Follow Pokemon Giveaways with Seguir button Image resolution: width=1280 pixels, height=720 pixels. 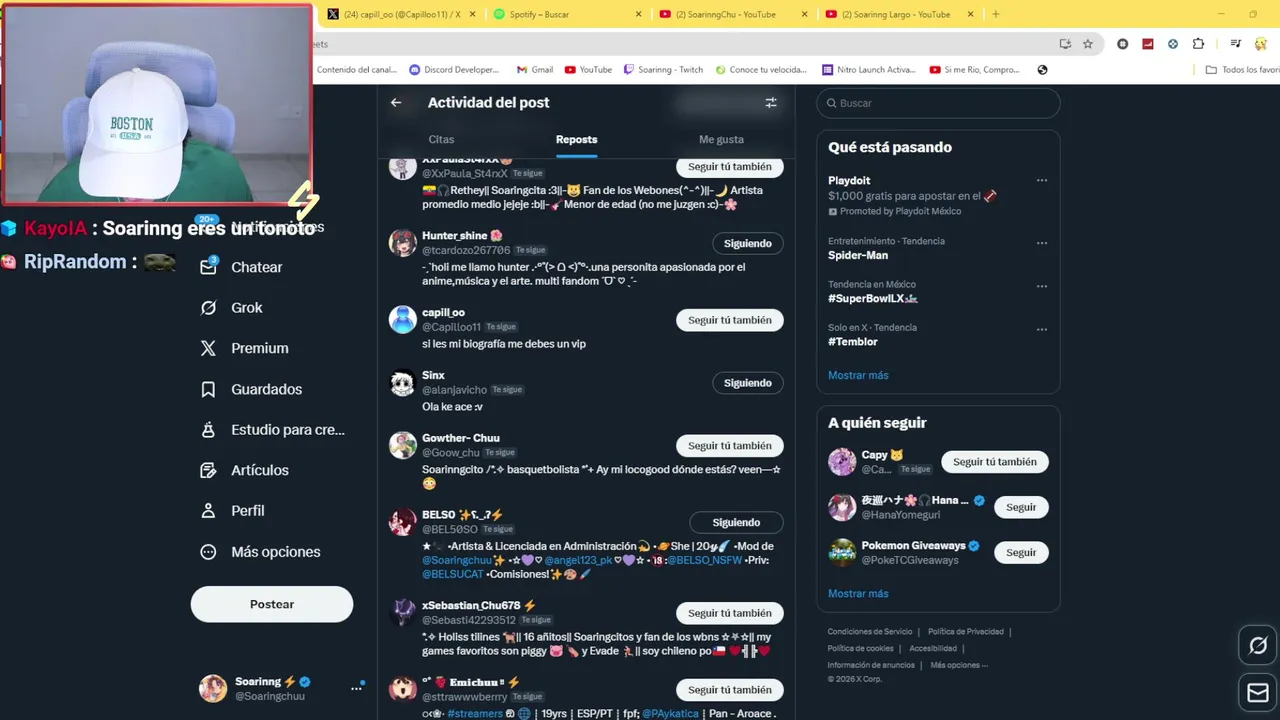(1021, 552)
